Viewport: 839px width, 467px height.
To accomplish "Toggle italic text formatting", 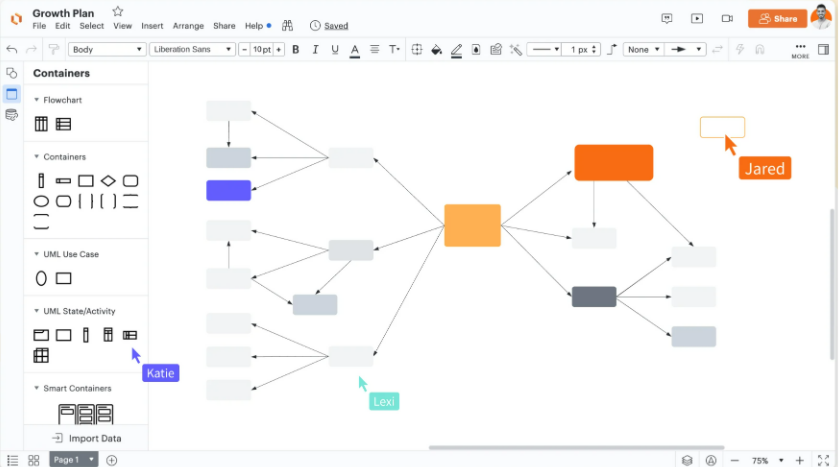I will (315, 50).
